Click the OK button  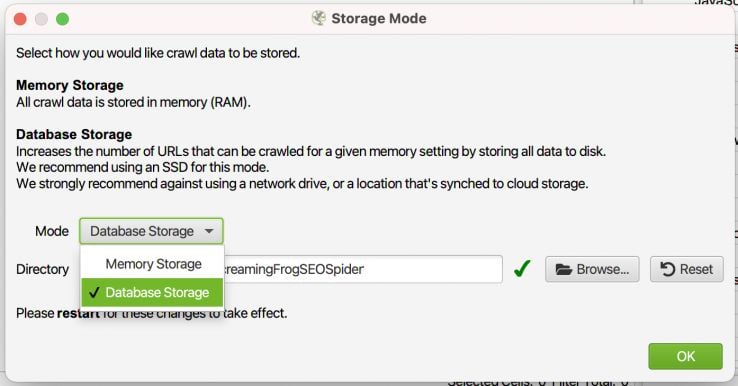(685, 356)
